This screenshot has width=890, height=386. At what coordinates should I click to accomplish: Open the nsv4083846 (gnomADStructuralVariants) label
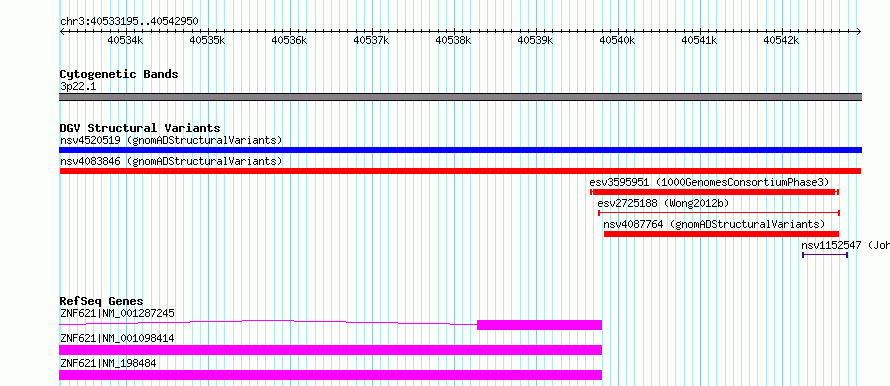[171, 161]
